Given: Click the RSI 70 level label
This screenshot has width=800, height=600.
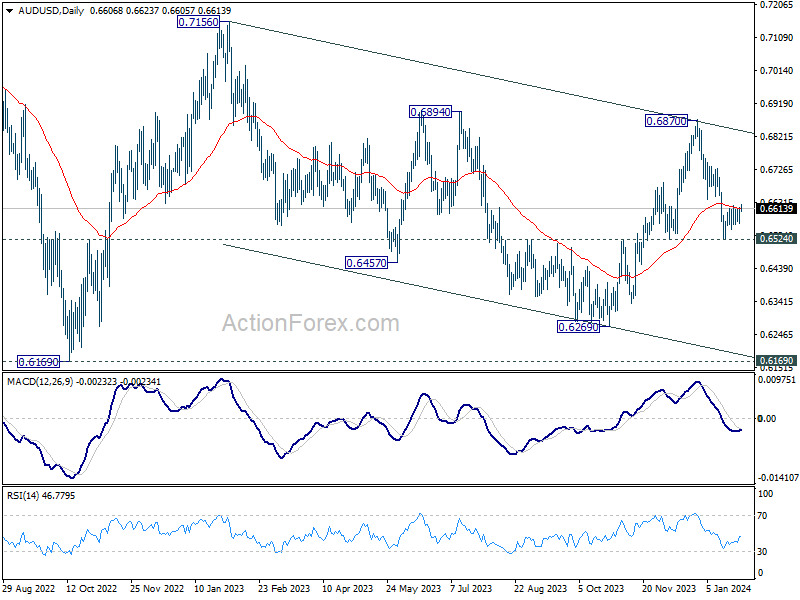Looking at the screenshot, I should tap(762, 516).
